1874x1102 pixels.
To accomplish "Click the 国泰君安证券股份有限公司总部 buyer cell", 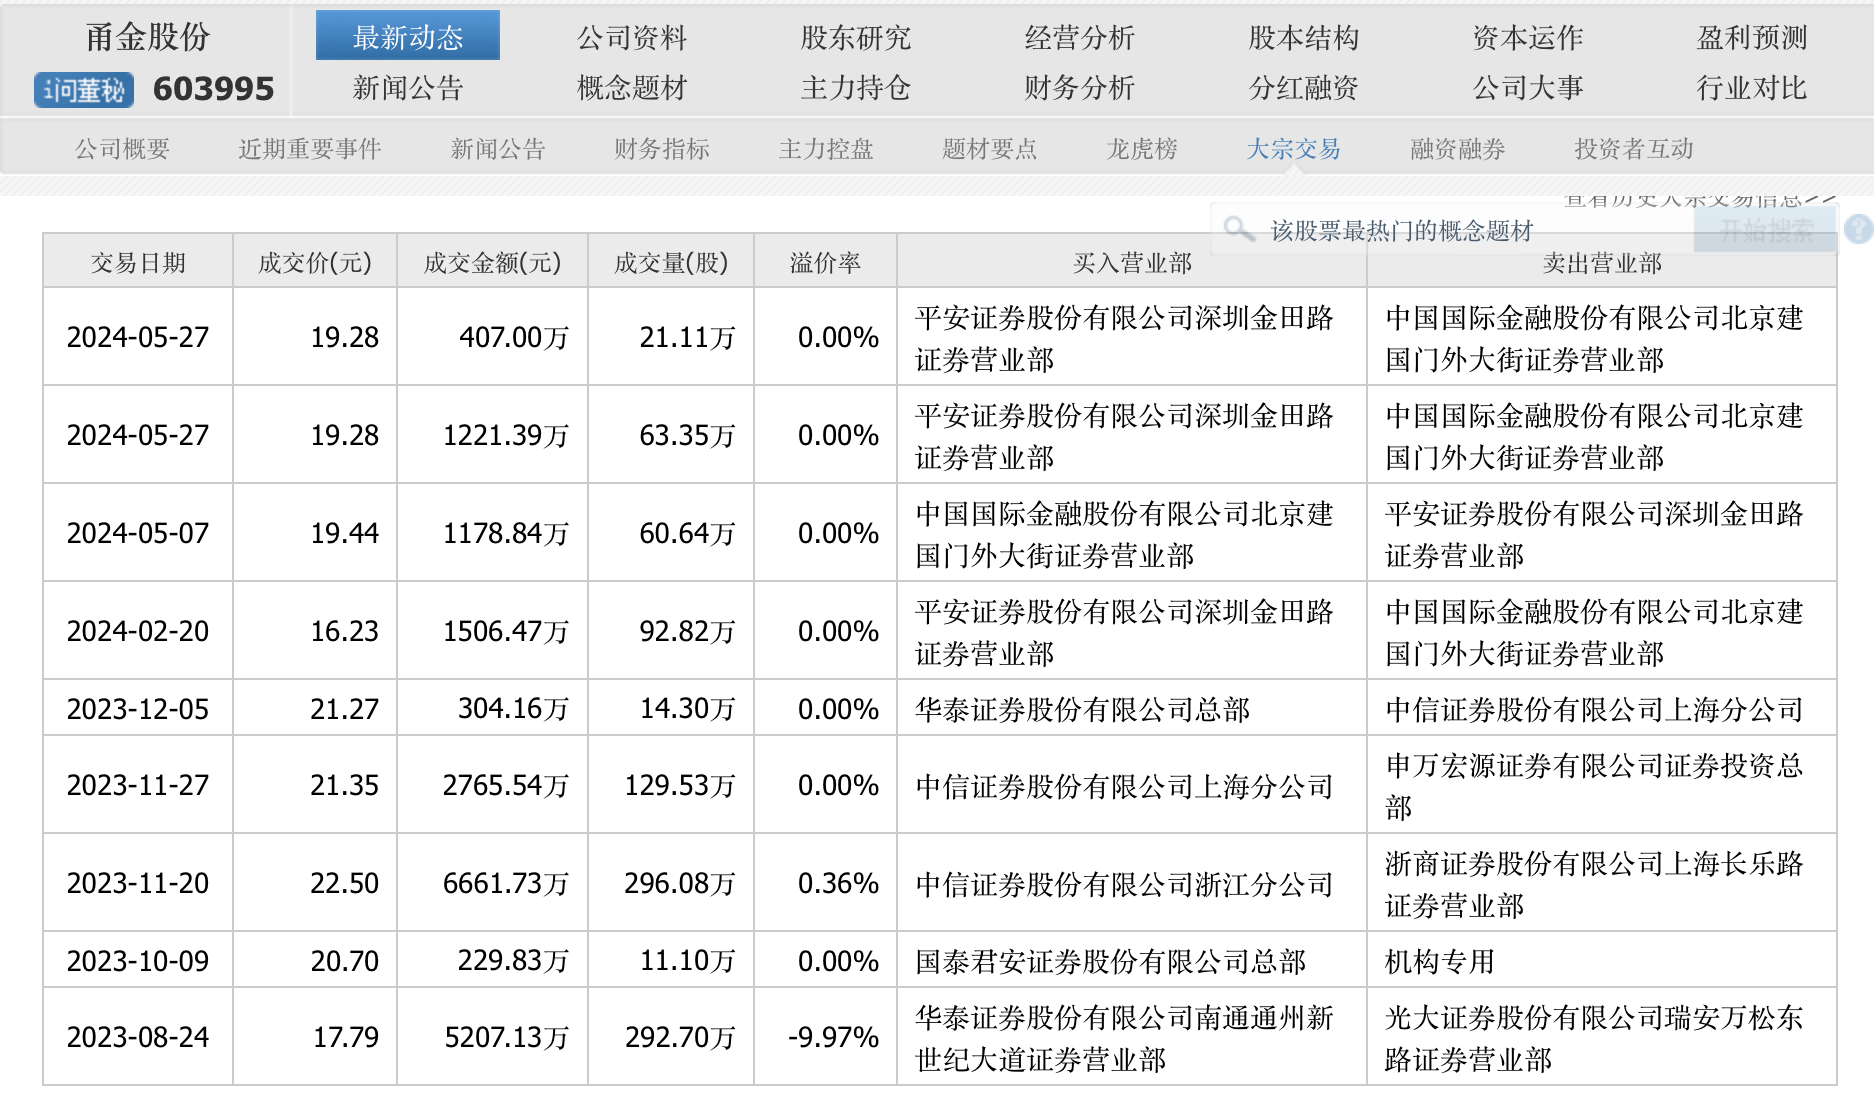I will point(1132,960).
